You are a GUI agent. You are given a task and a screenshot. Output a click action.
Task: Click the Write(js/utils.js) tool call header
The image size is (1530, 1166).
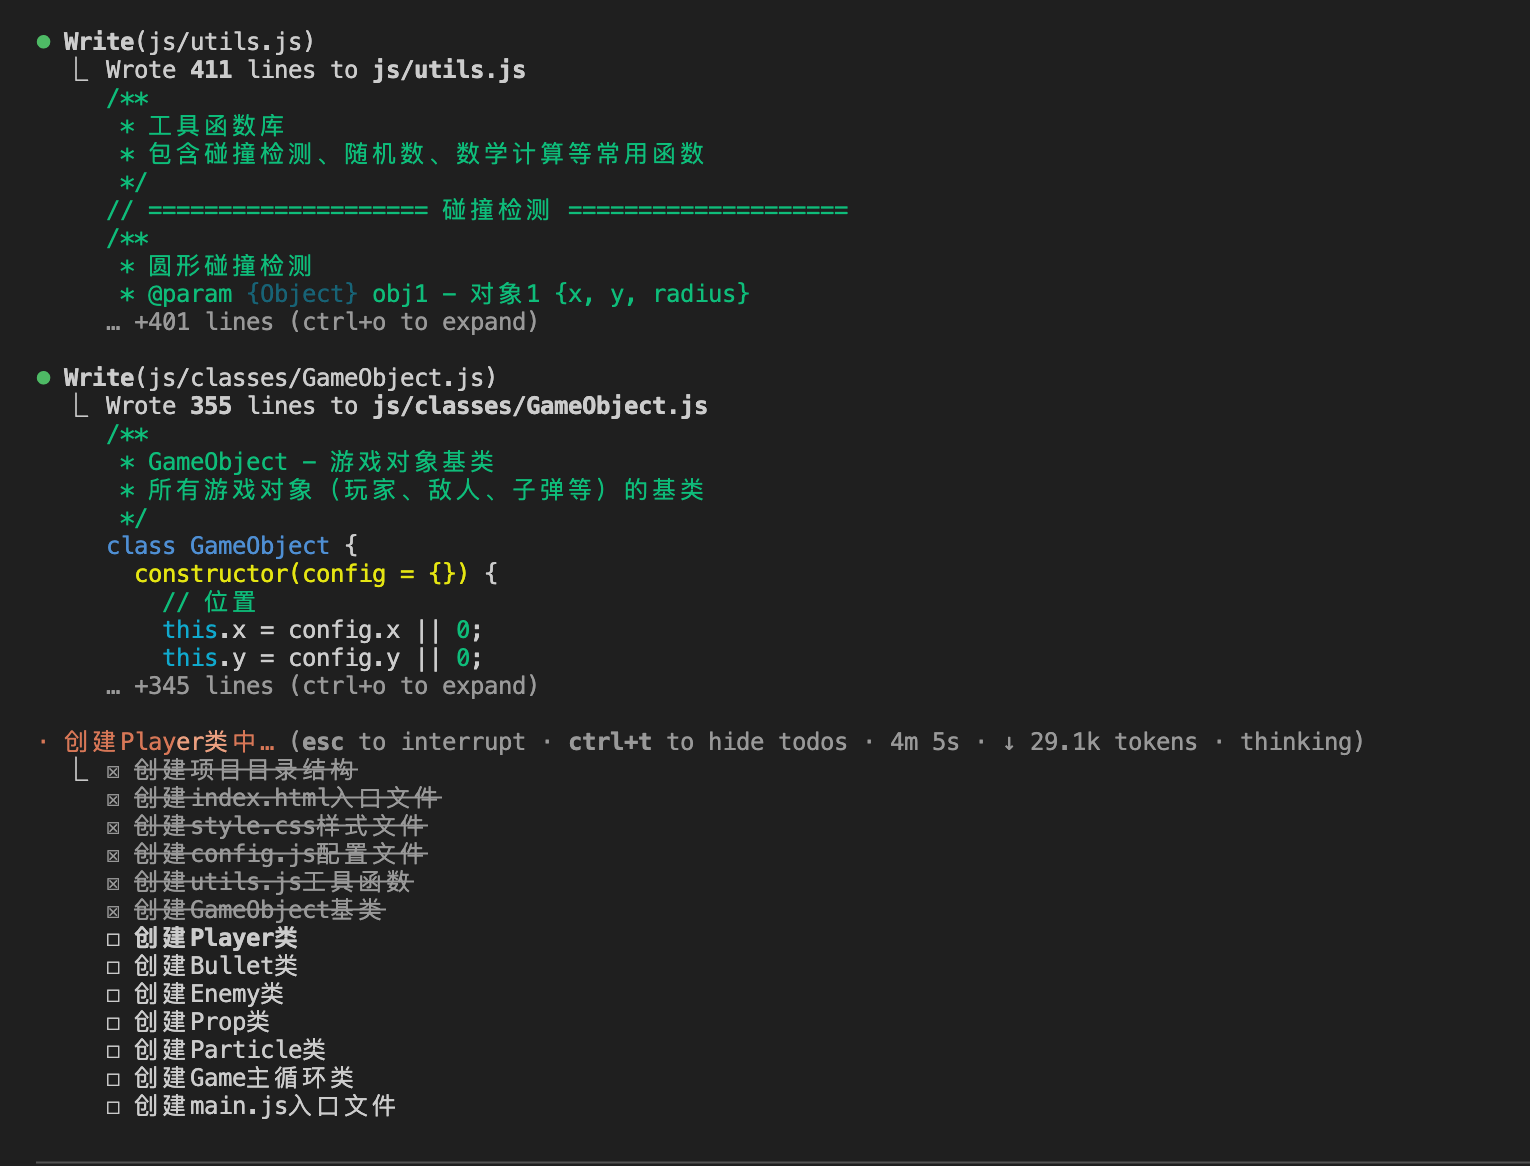[x=189, y=42]
